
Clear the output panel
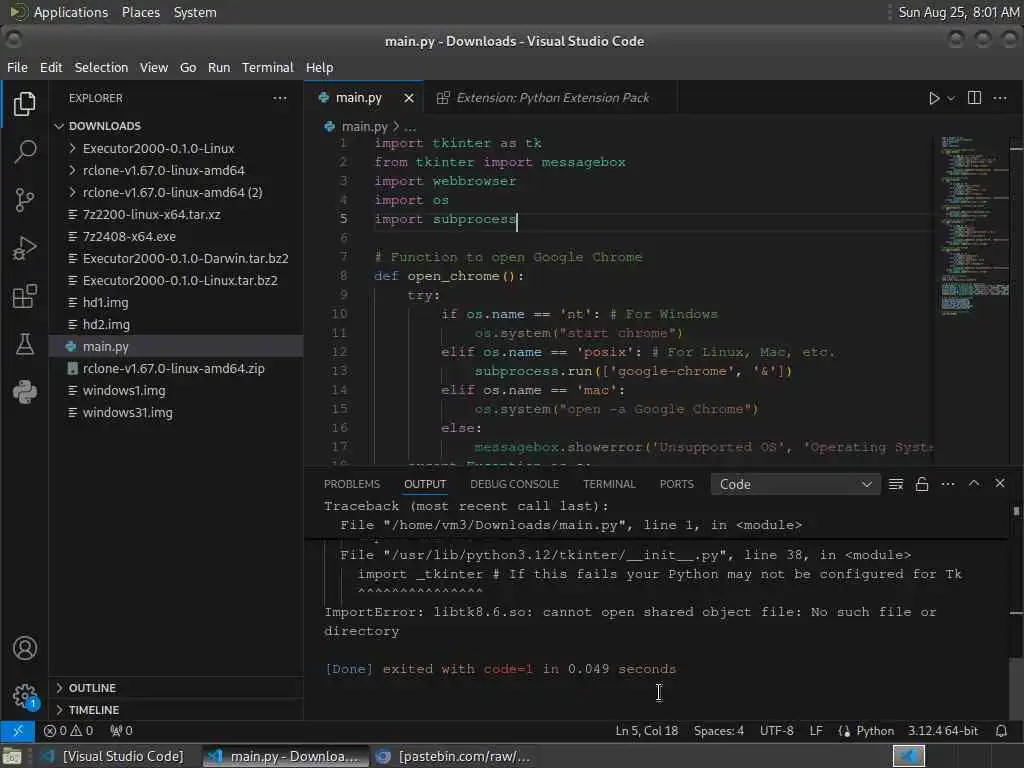(896, 484)
